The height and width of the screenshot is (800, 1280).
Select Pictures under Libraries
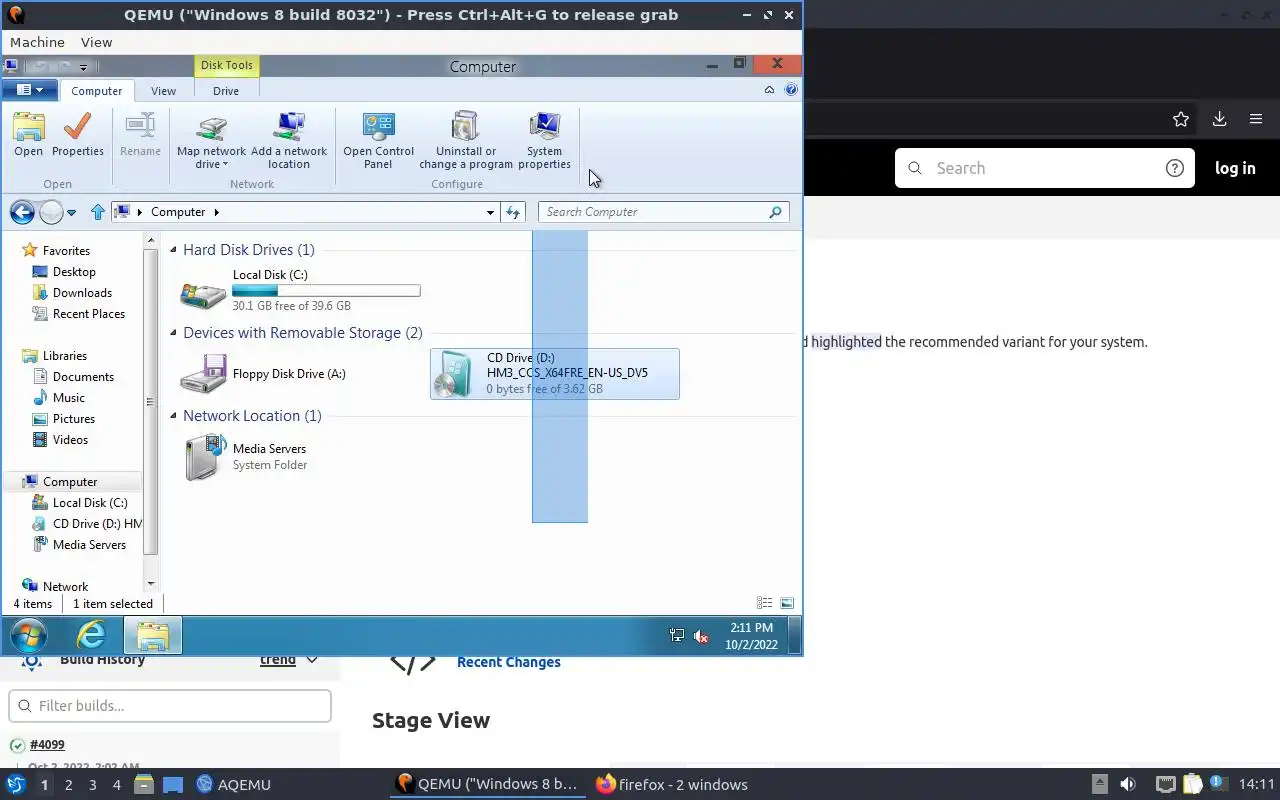73,419
